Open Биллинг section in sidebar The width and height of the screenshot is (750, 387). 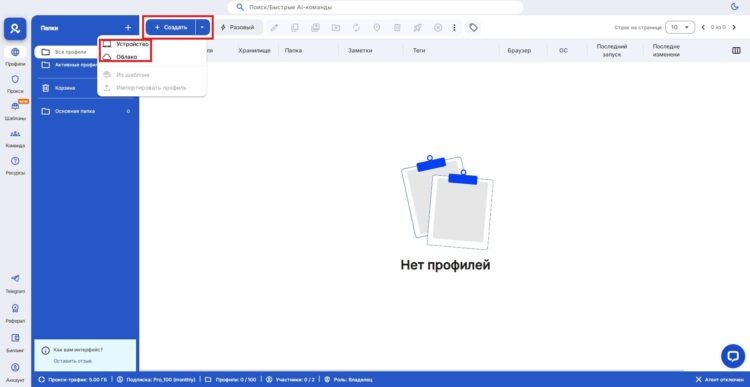pos(15,343)
